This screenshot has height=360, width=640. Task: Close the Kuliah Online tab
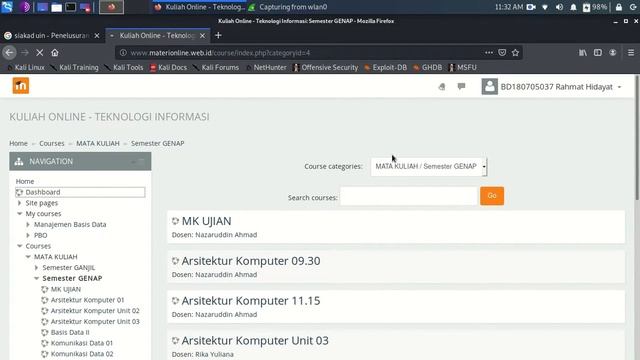click(202, 36)
